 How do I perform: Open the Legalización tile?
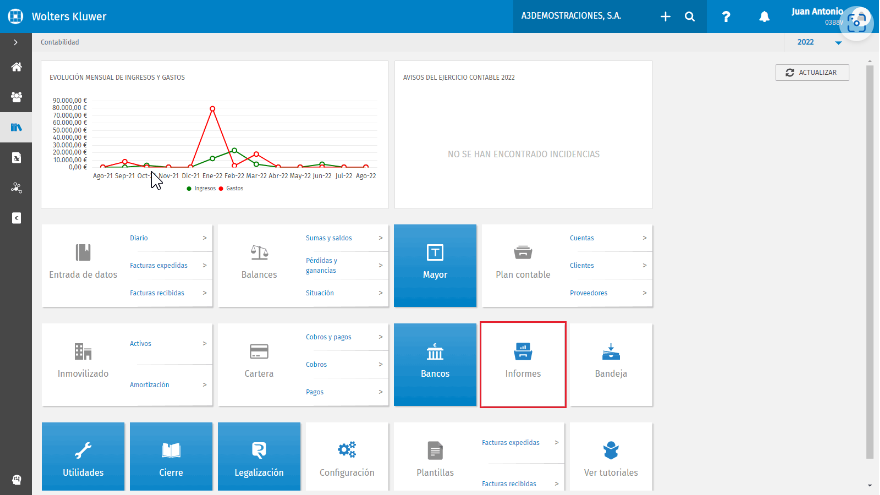tap(259, 457)
